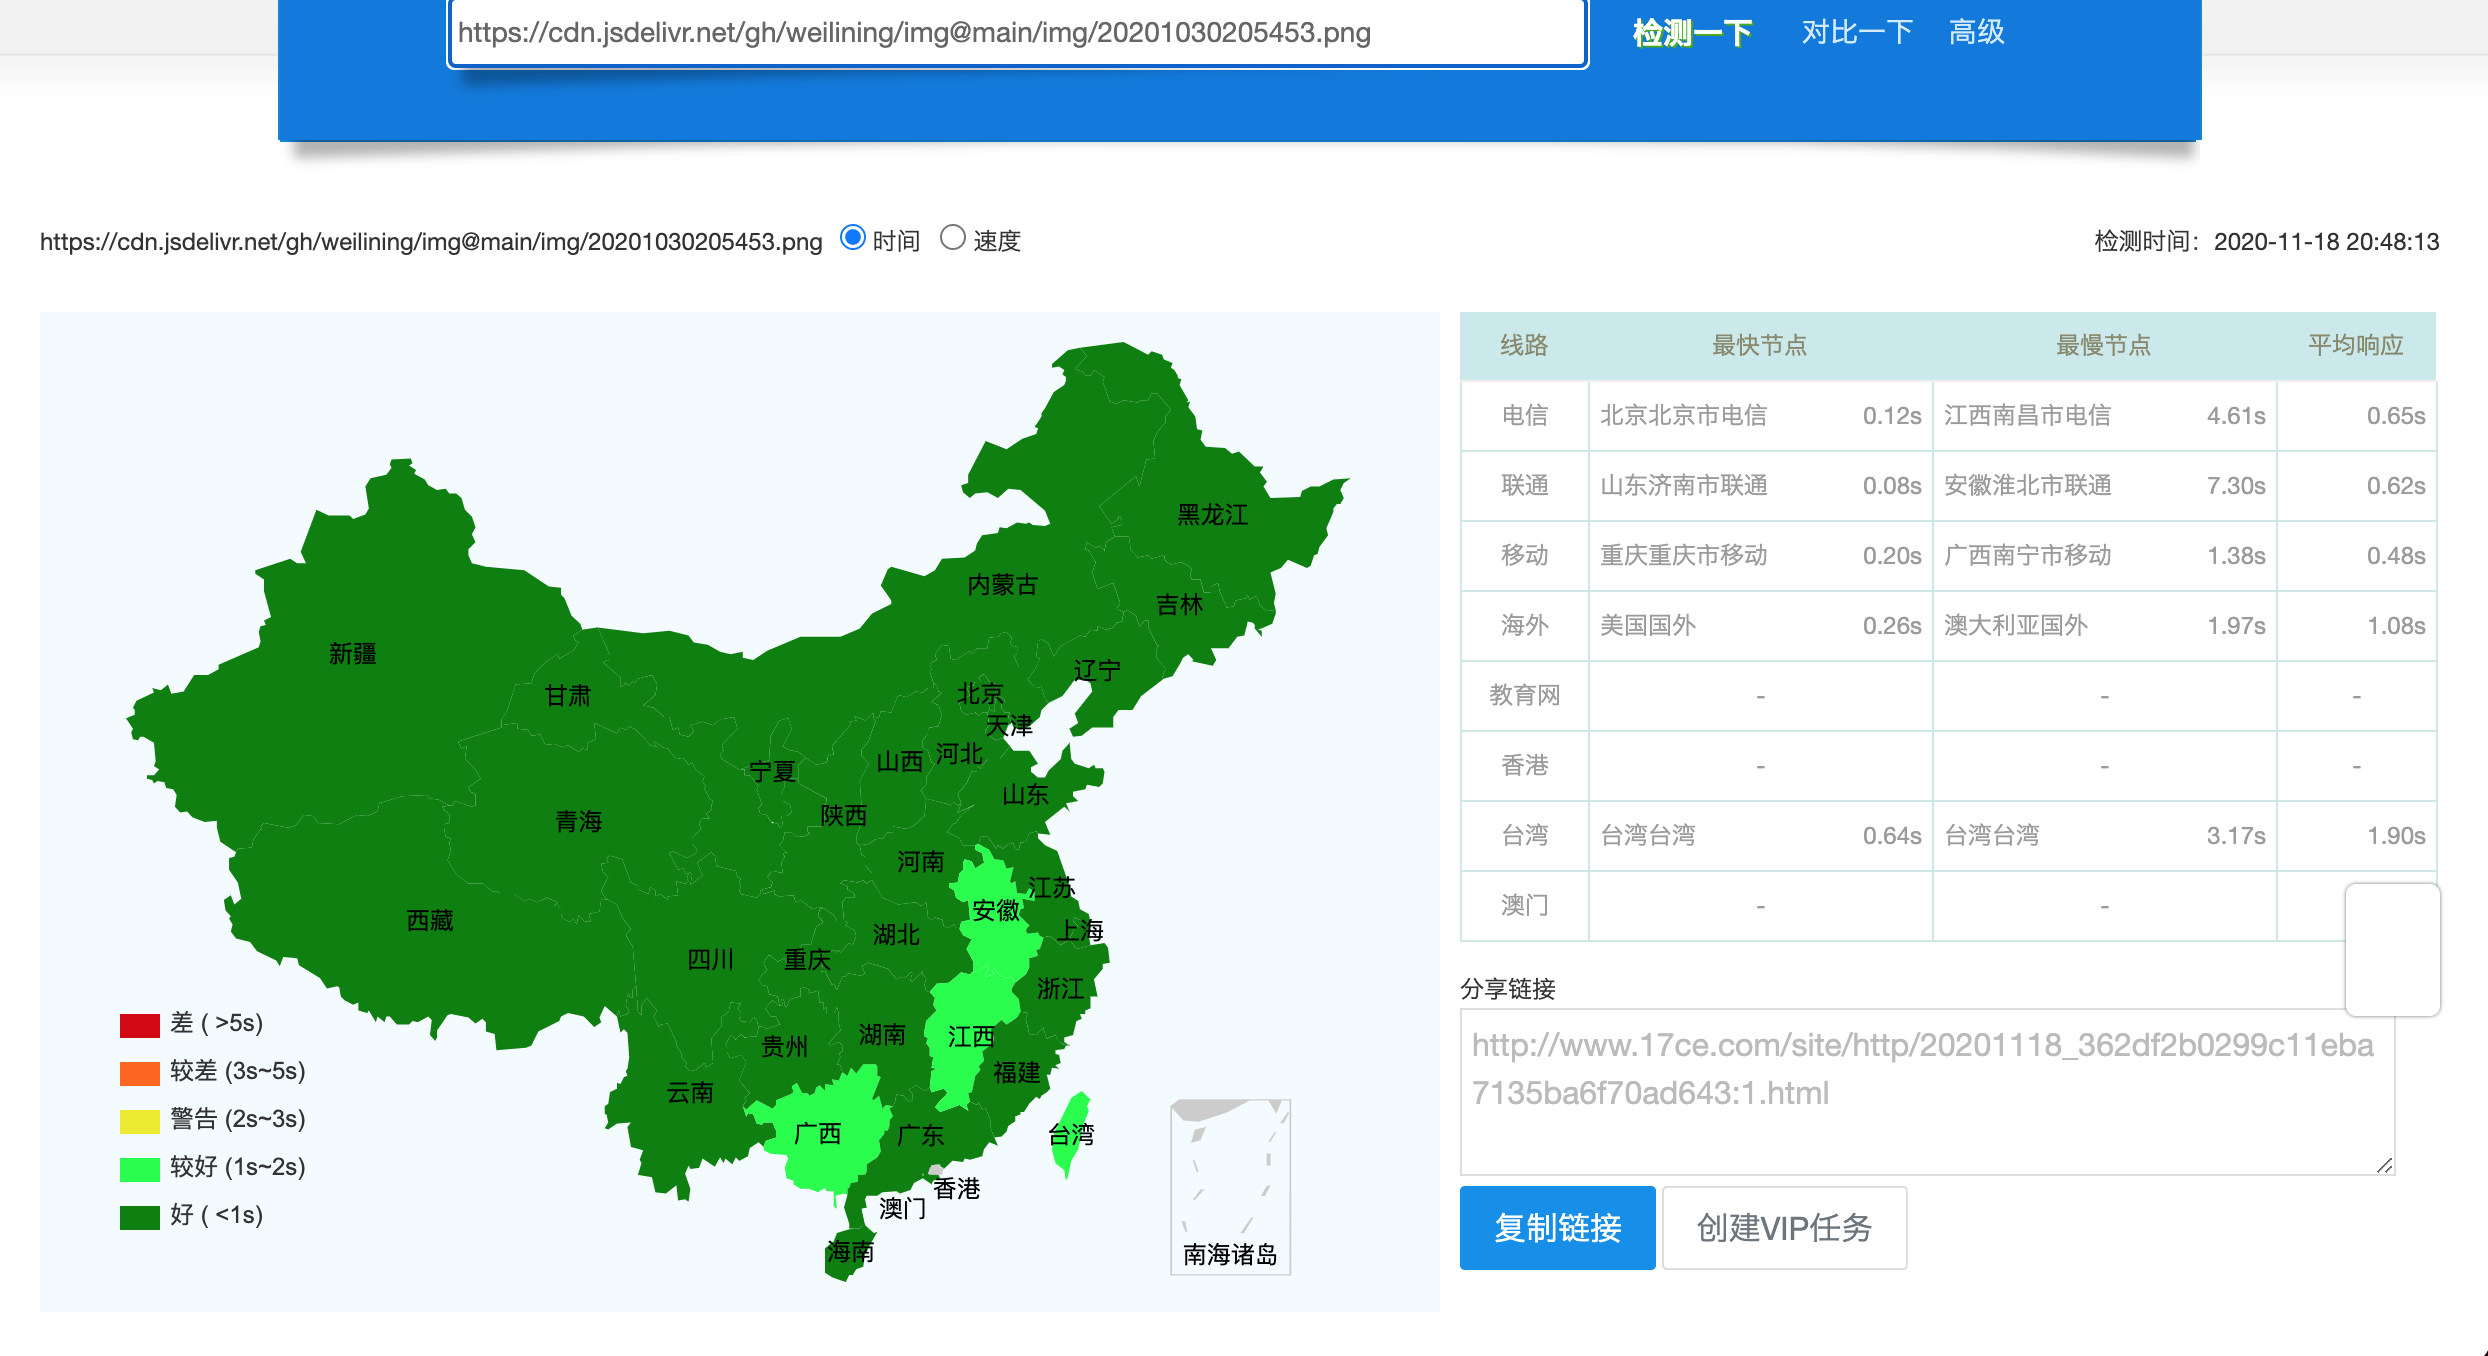Click the share link text area
The image size is (2488, 1356).
point(1926,1090)
